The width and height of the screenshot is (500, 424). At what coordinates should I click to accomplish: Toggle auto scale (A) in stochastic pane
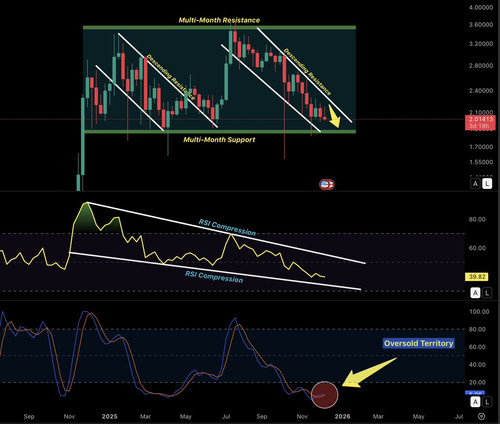(476, 402)
